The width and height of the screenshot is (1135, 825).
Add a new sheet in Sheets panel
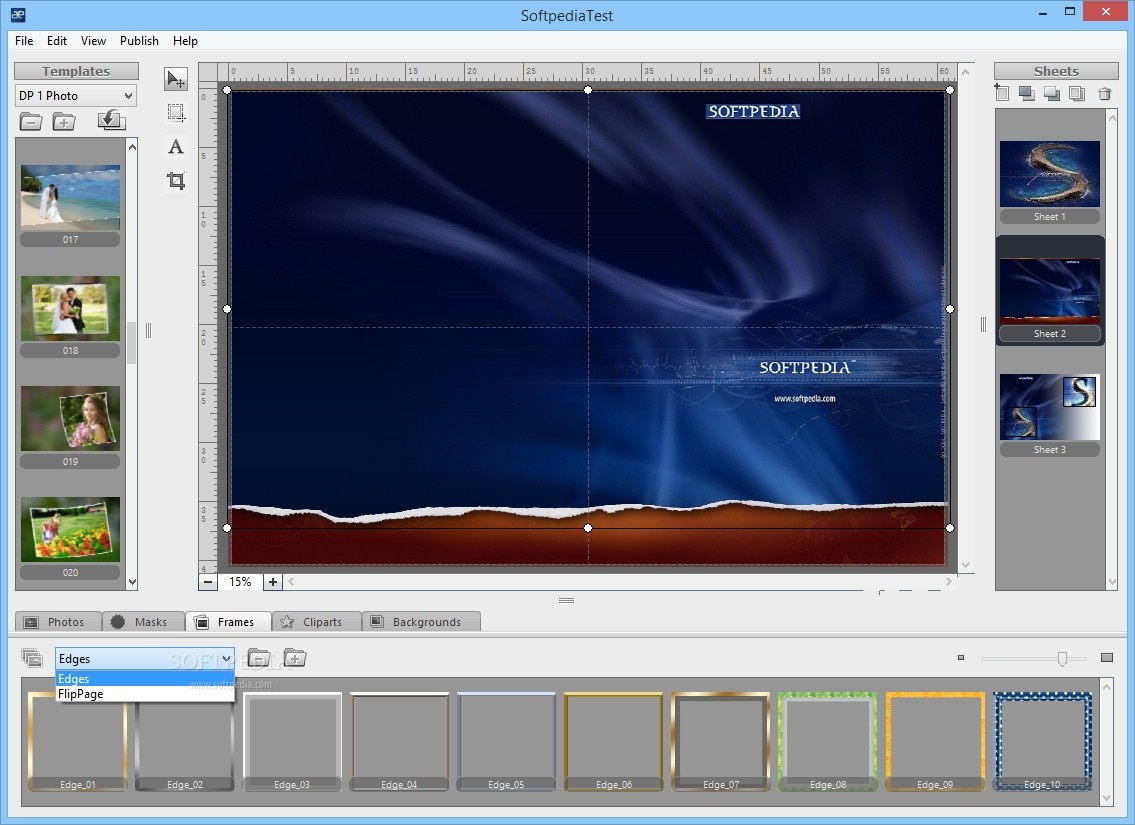click(1002, 93)
